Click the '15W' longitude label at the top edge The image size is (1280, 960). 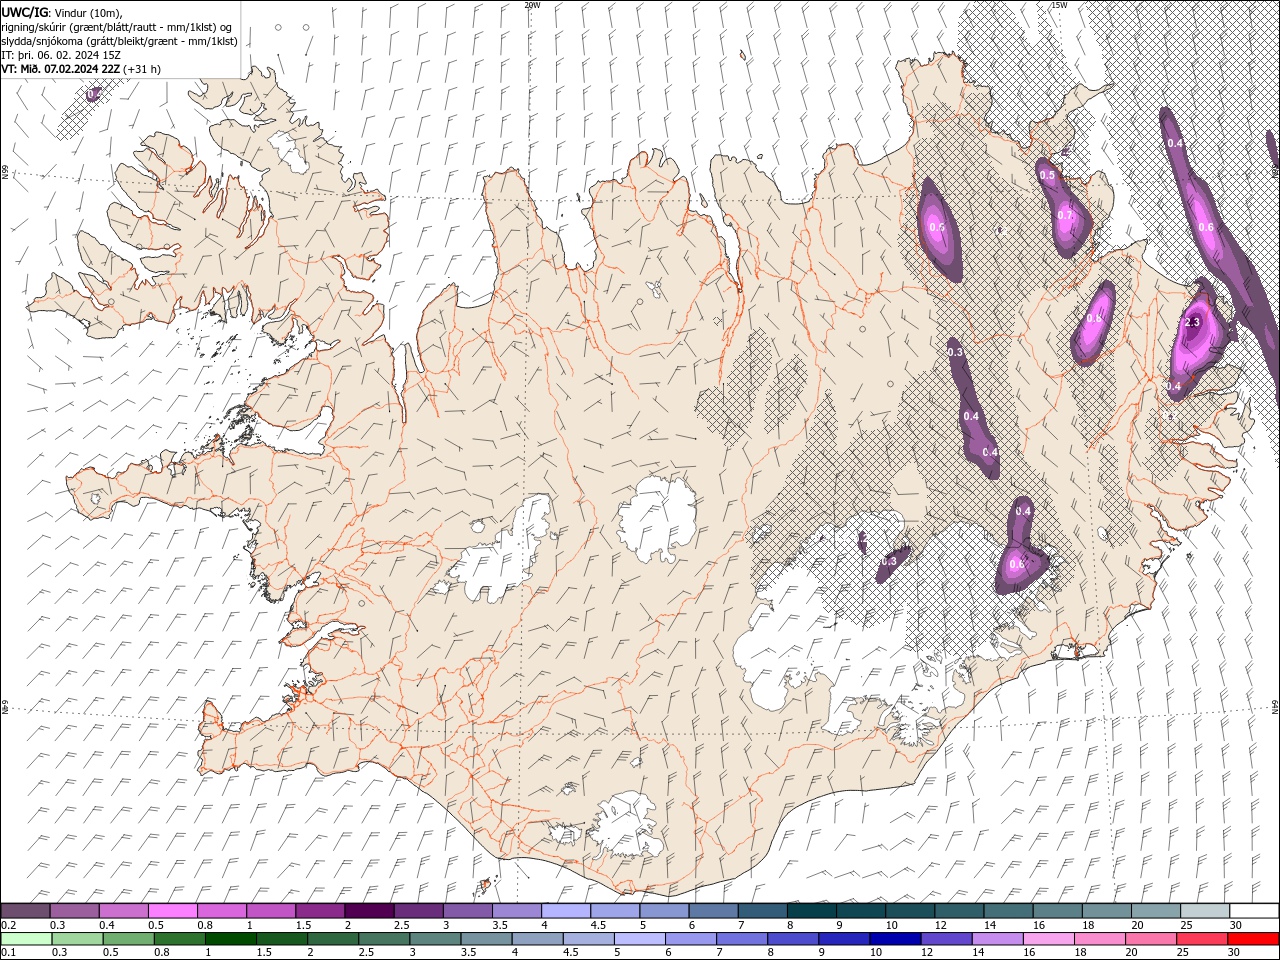(x=1059, y=5)
